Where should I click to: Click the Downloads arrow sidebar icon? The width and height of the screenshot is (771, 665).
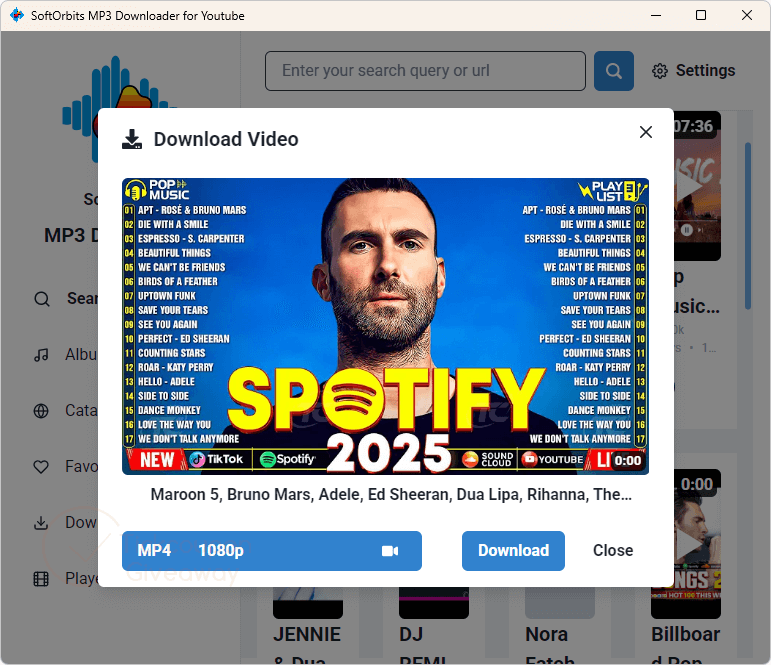[41, 522]
